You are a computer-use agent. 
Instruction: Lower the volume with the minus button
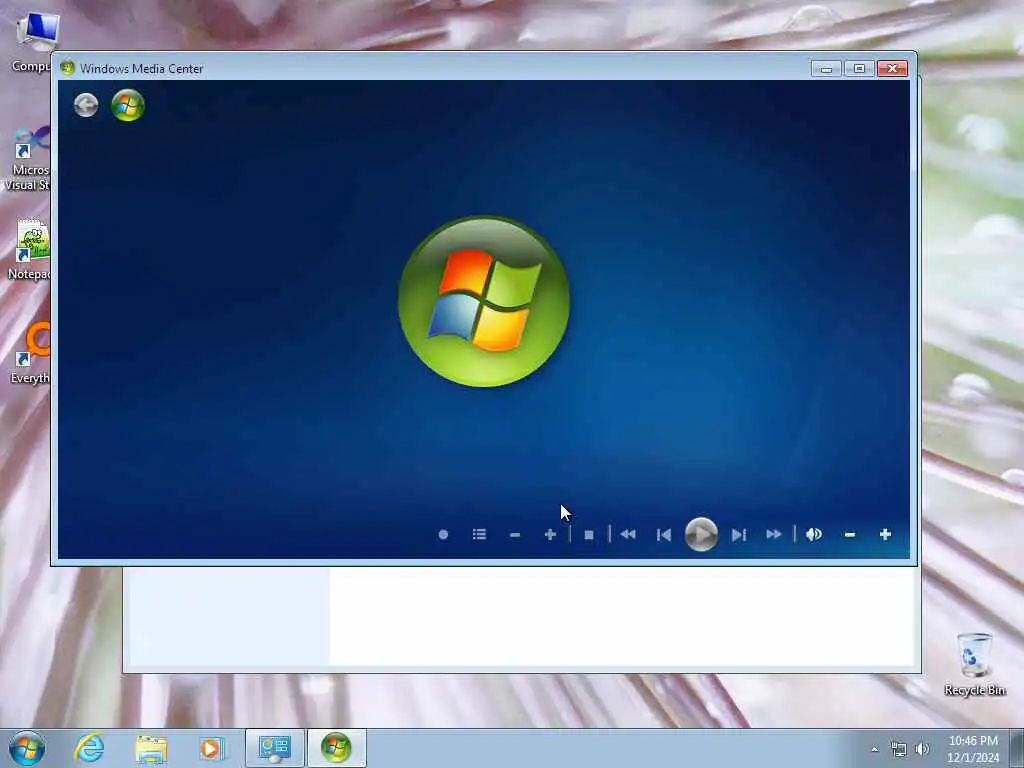(850, 535)
